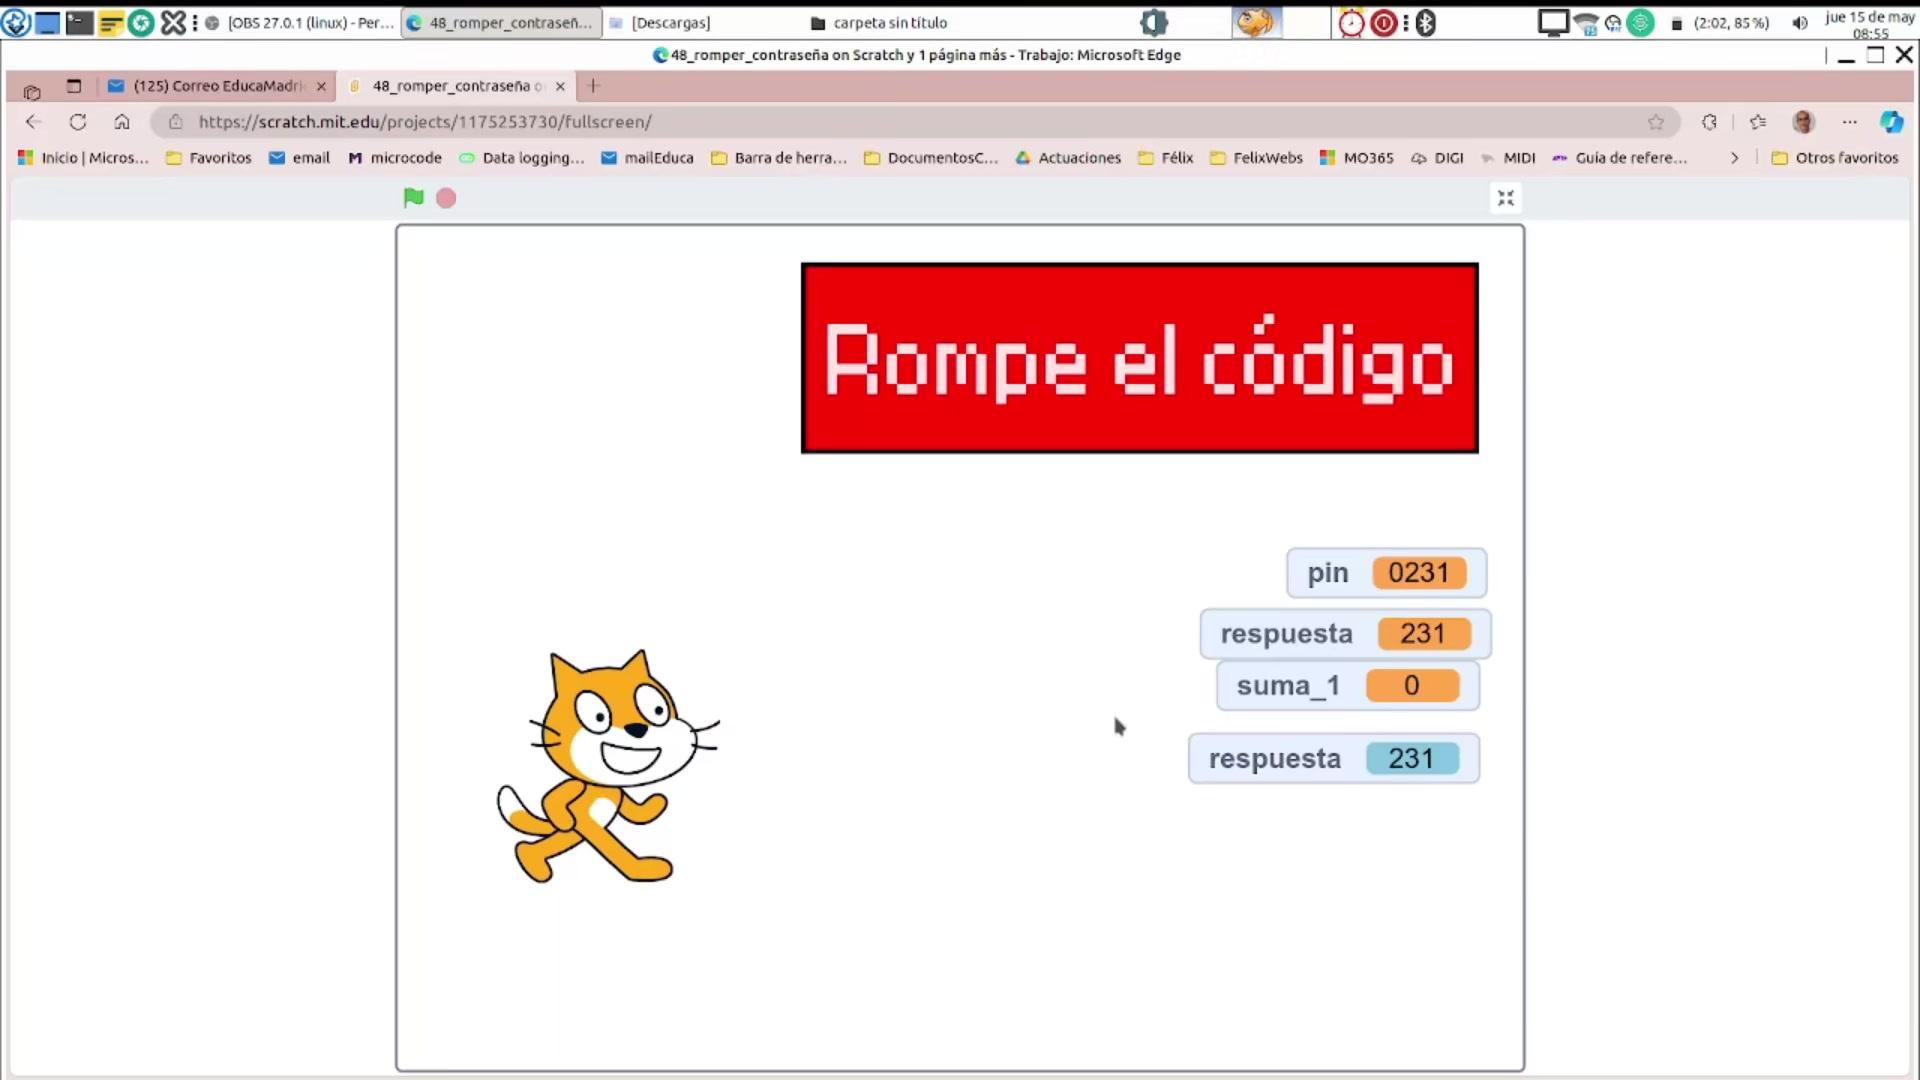
Task: Switch to OBS window in taskbar
Action: [300, 23]
